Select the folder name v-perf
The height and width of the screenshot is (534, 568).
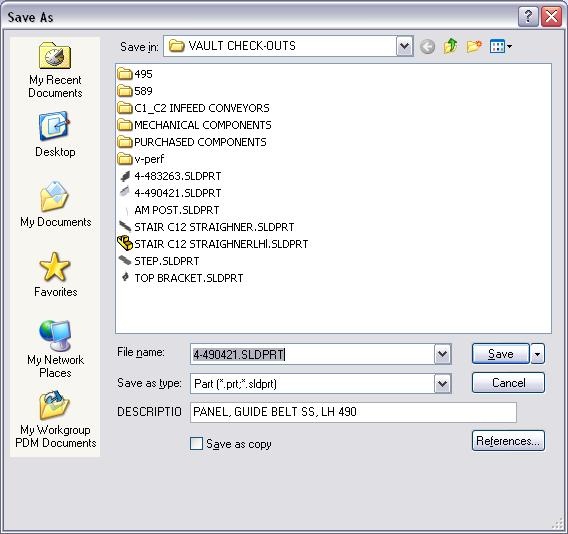[x=149, y=159]
